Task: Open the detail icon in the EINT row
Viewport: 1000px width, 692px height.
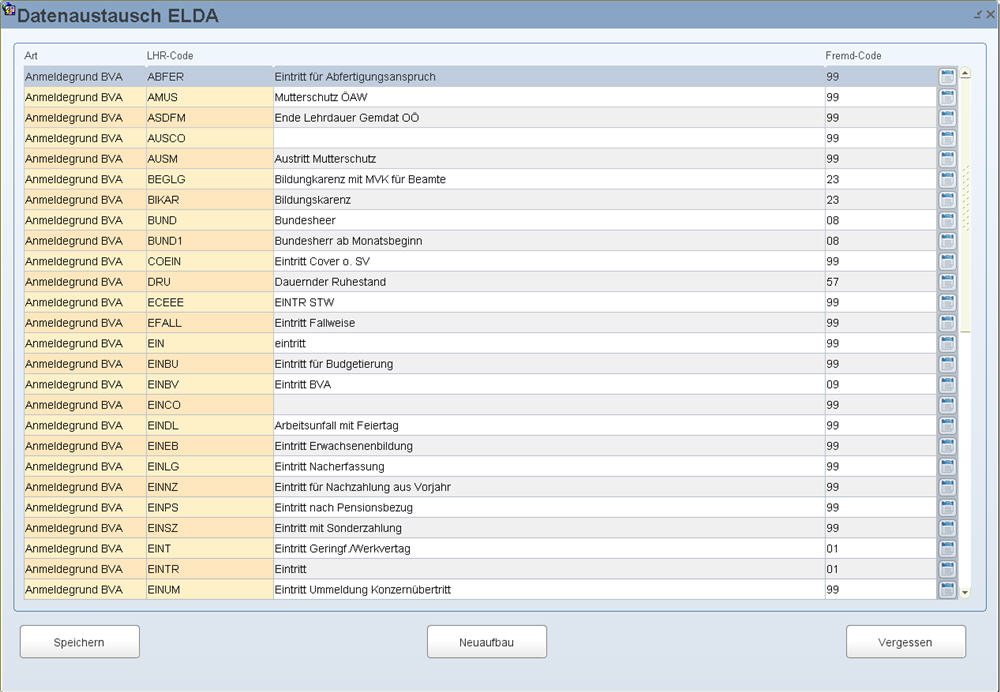Action: (947, 548)
